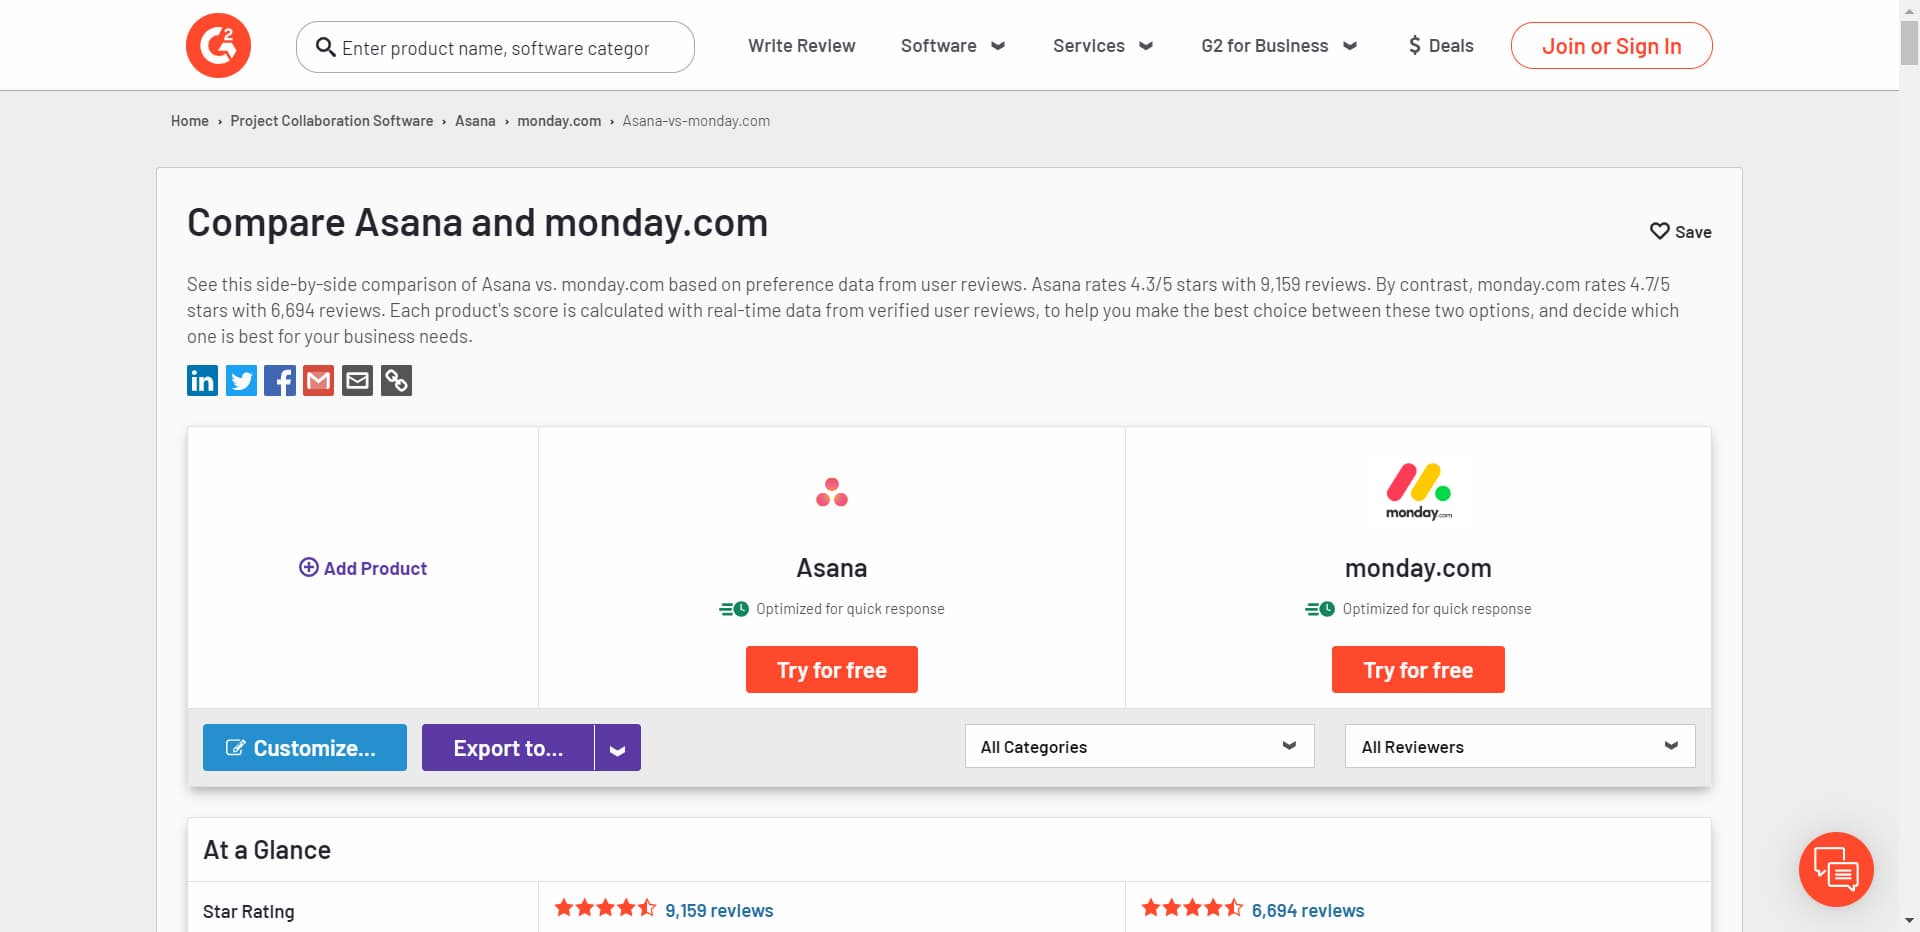Click Add Product to compare
1920x932 pixels.
point(363,568)
